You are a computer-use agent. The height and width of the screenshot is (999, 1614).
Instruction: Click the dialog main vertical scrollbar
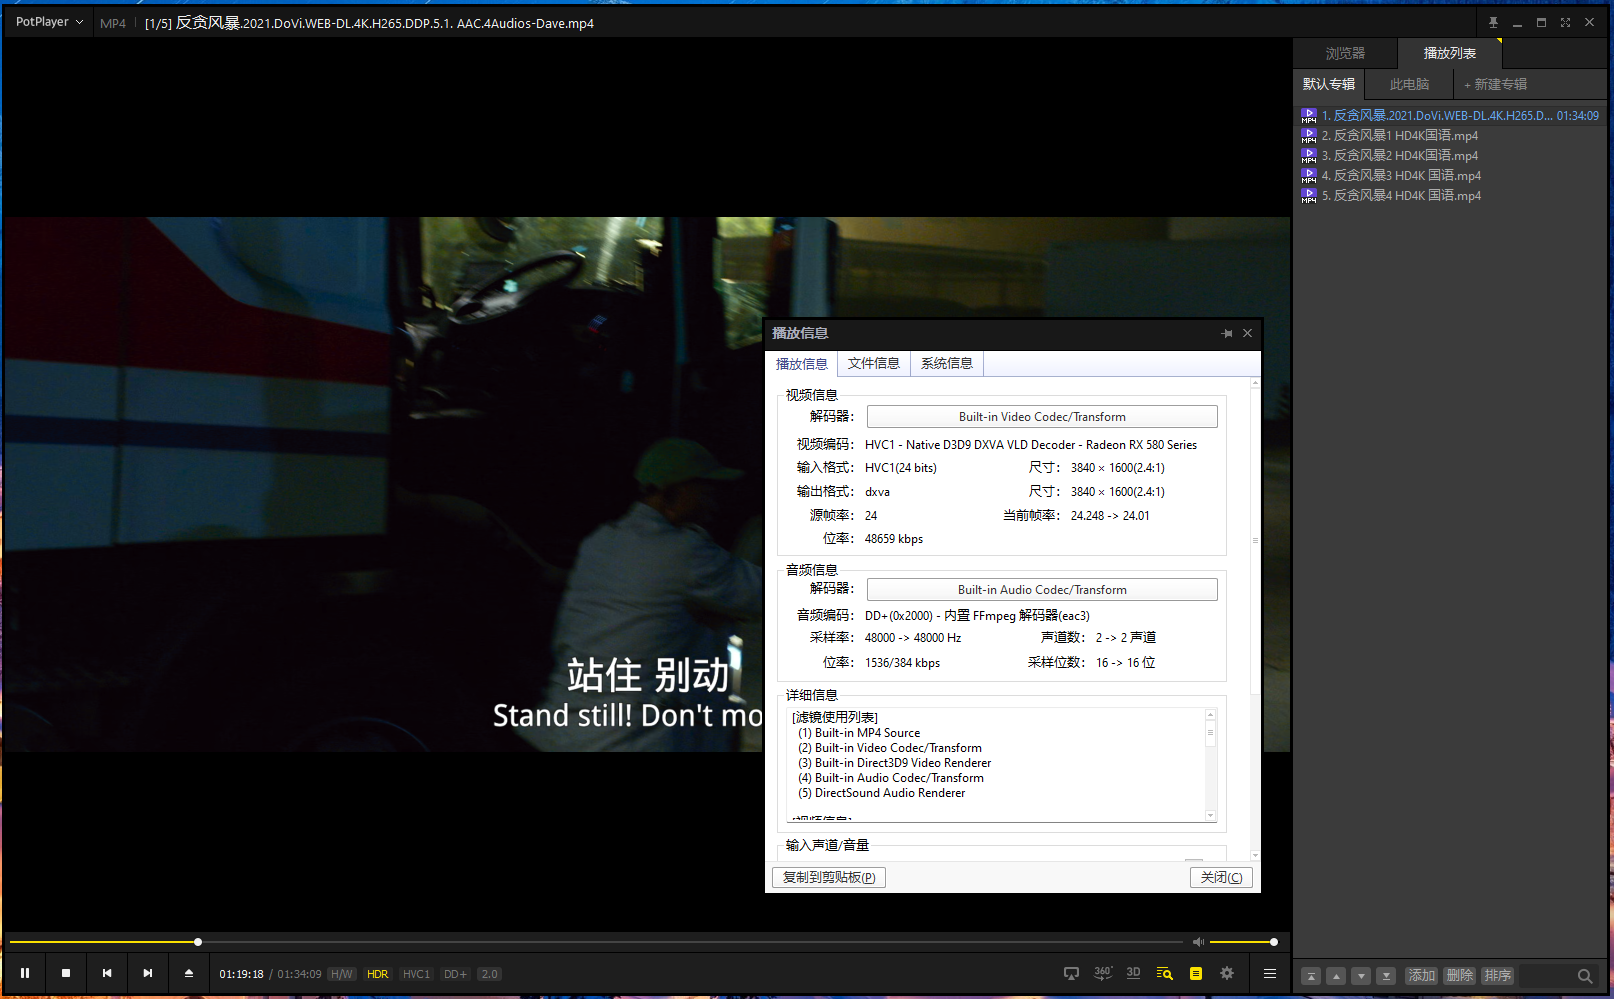click(x=1255, y=619)
